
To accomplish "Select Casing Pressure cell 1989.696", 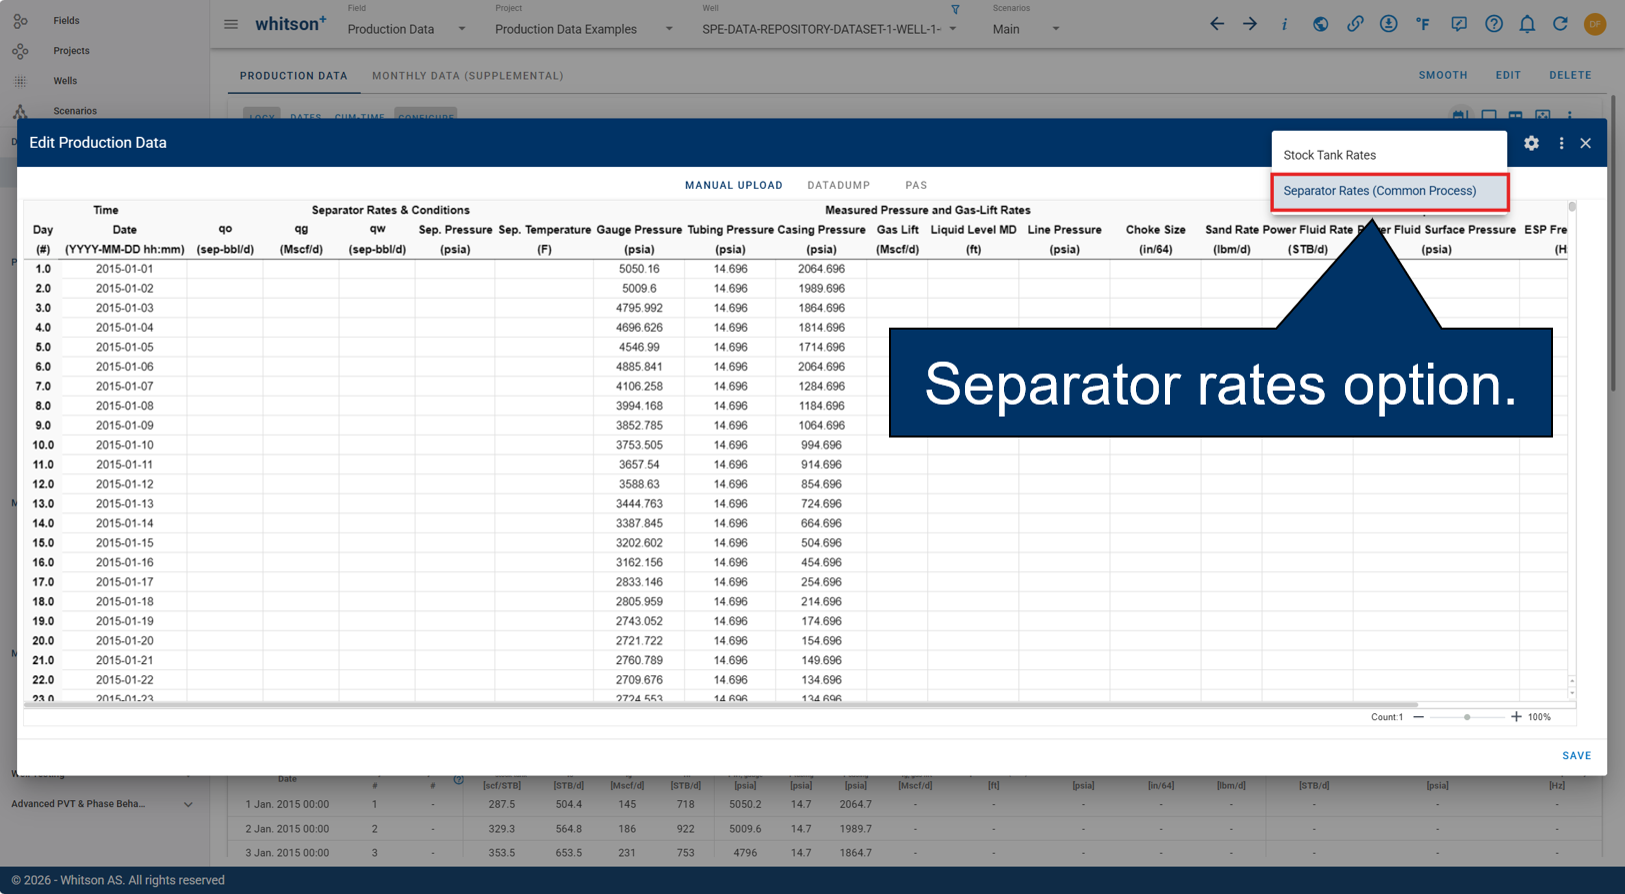I will [821, 289].
